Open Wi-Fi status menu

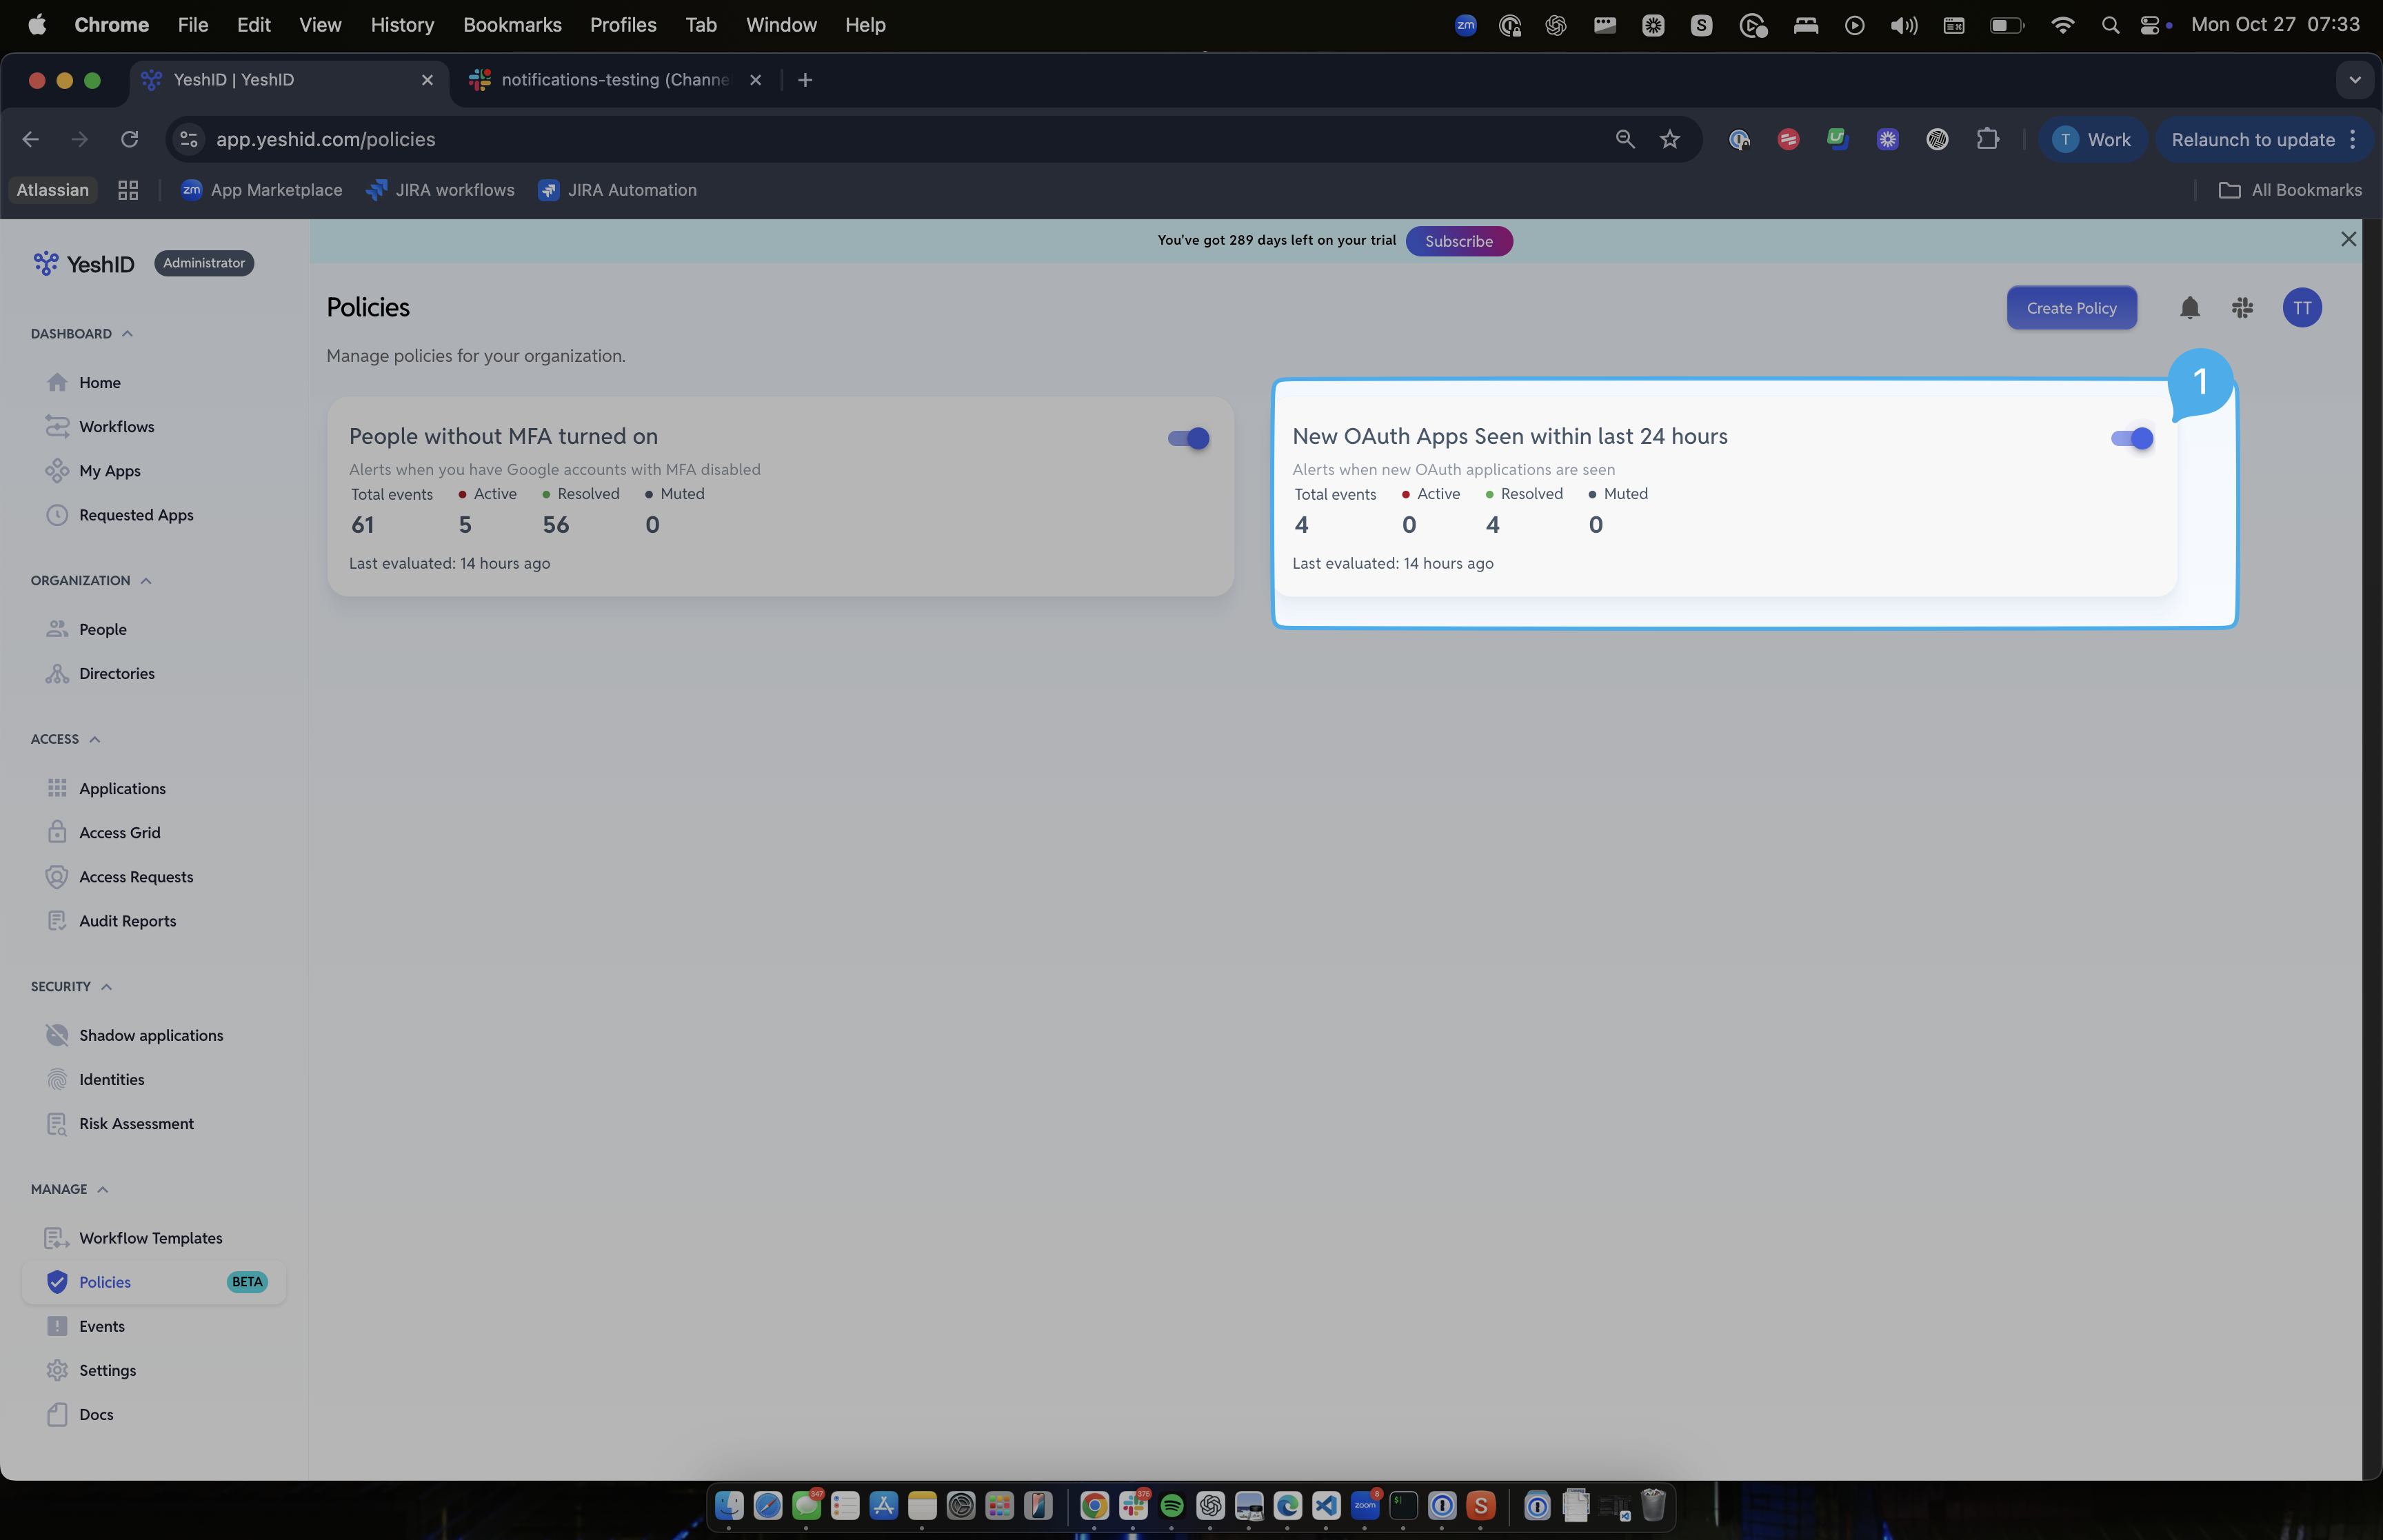(x=2062, y=25)
